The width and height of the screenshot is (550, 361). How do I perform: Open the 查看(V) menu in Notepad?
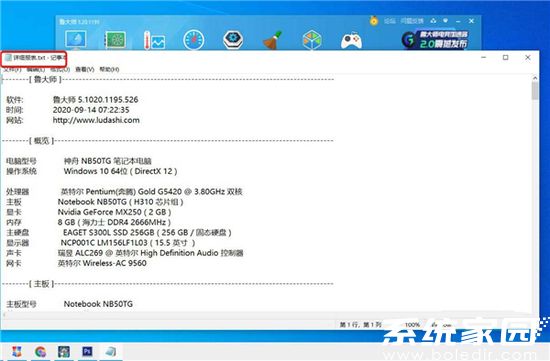coord(85,69)
